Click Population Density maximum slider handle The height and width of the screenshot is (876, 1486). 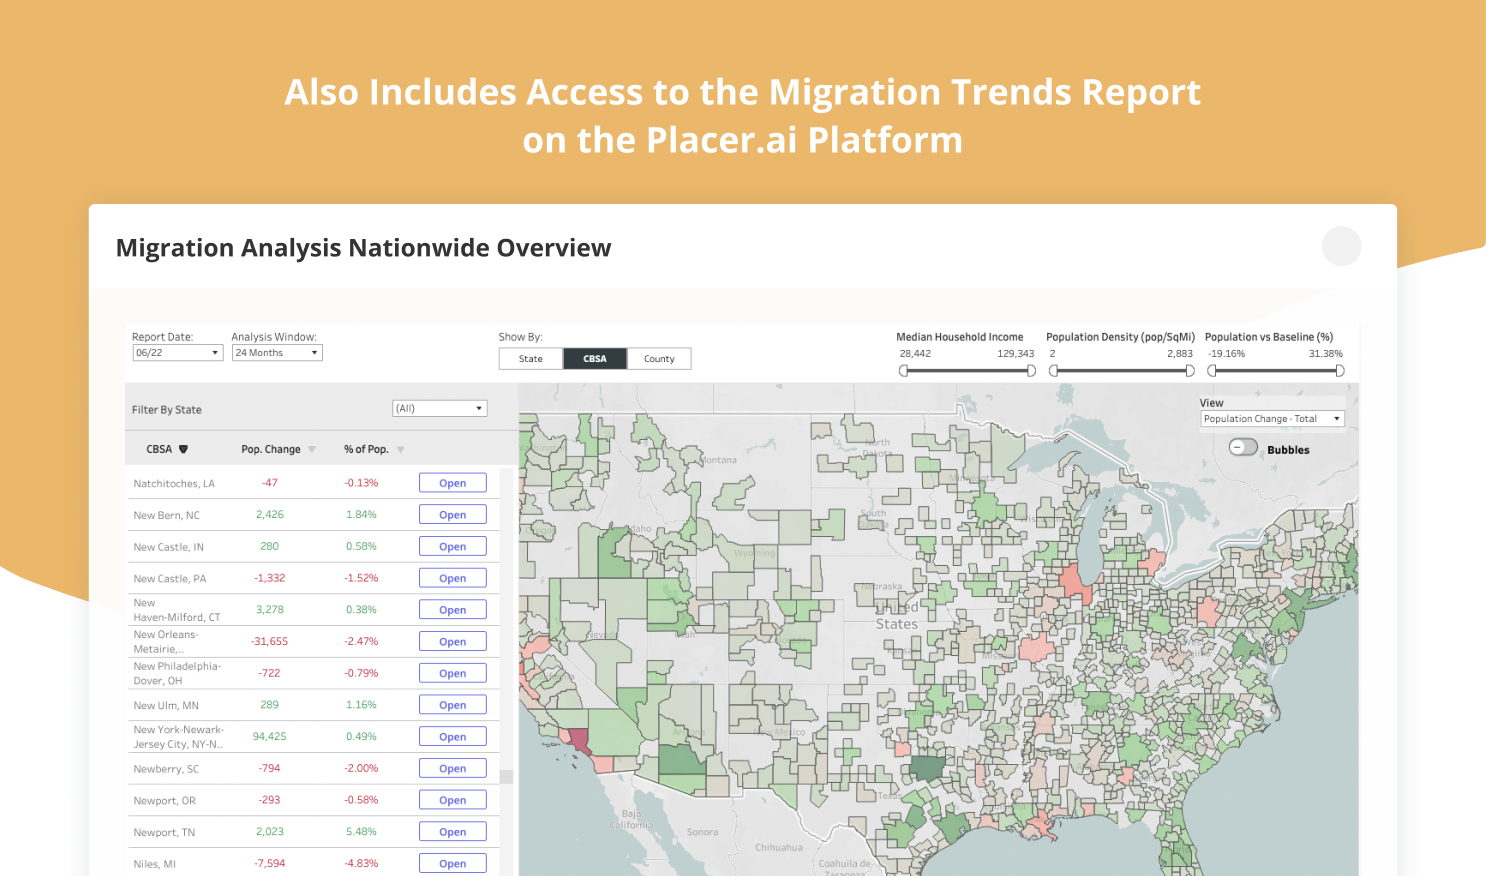(x=1190, y=371)
